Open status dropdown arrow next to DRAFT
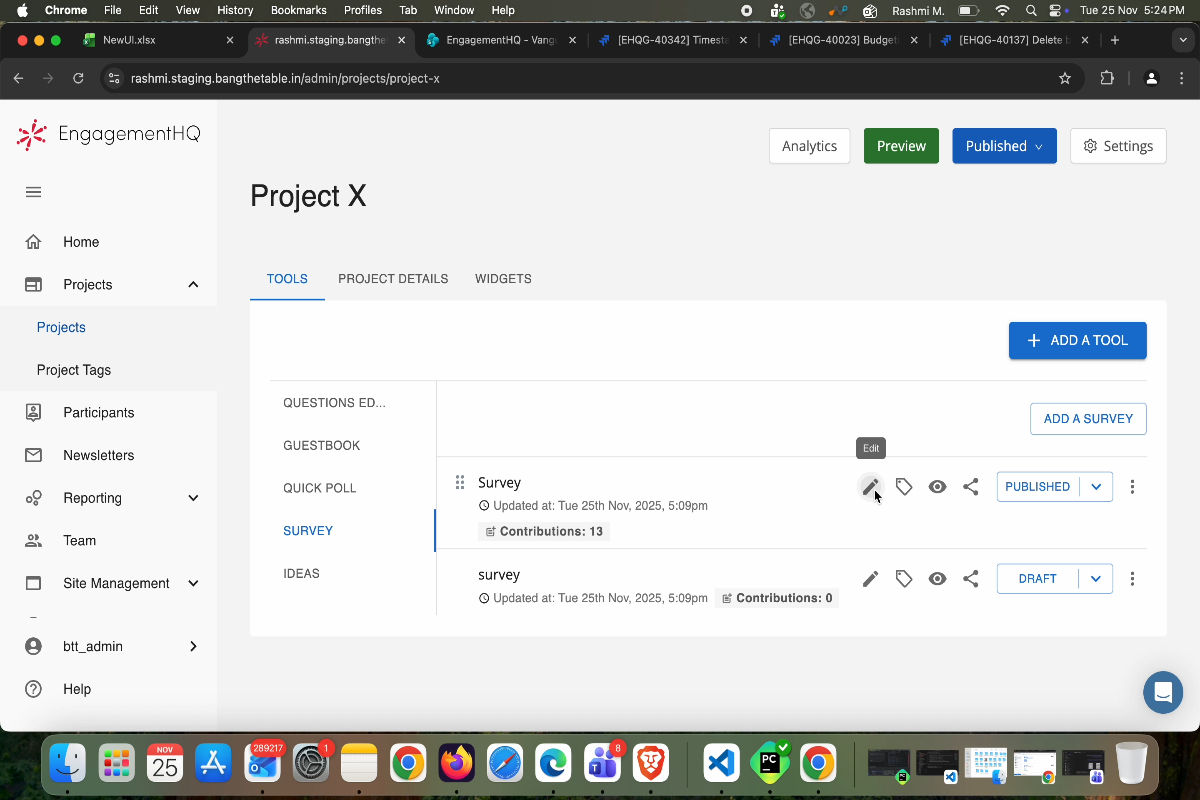1200x800 pixels. [1096, 578]
